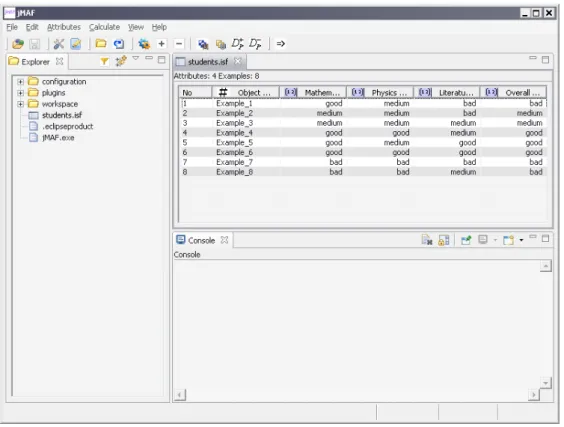
Task: Click the yellow folder toolbar icon
Action: pyautogui.click(x=101, y=44)
